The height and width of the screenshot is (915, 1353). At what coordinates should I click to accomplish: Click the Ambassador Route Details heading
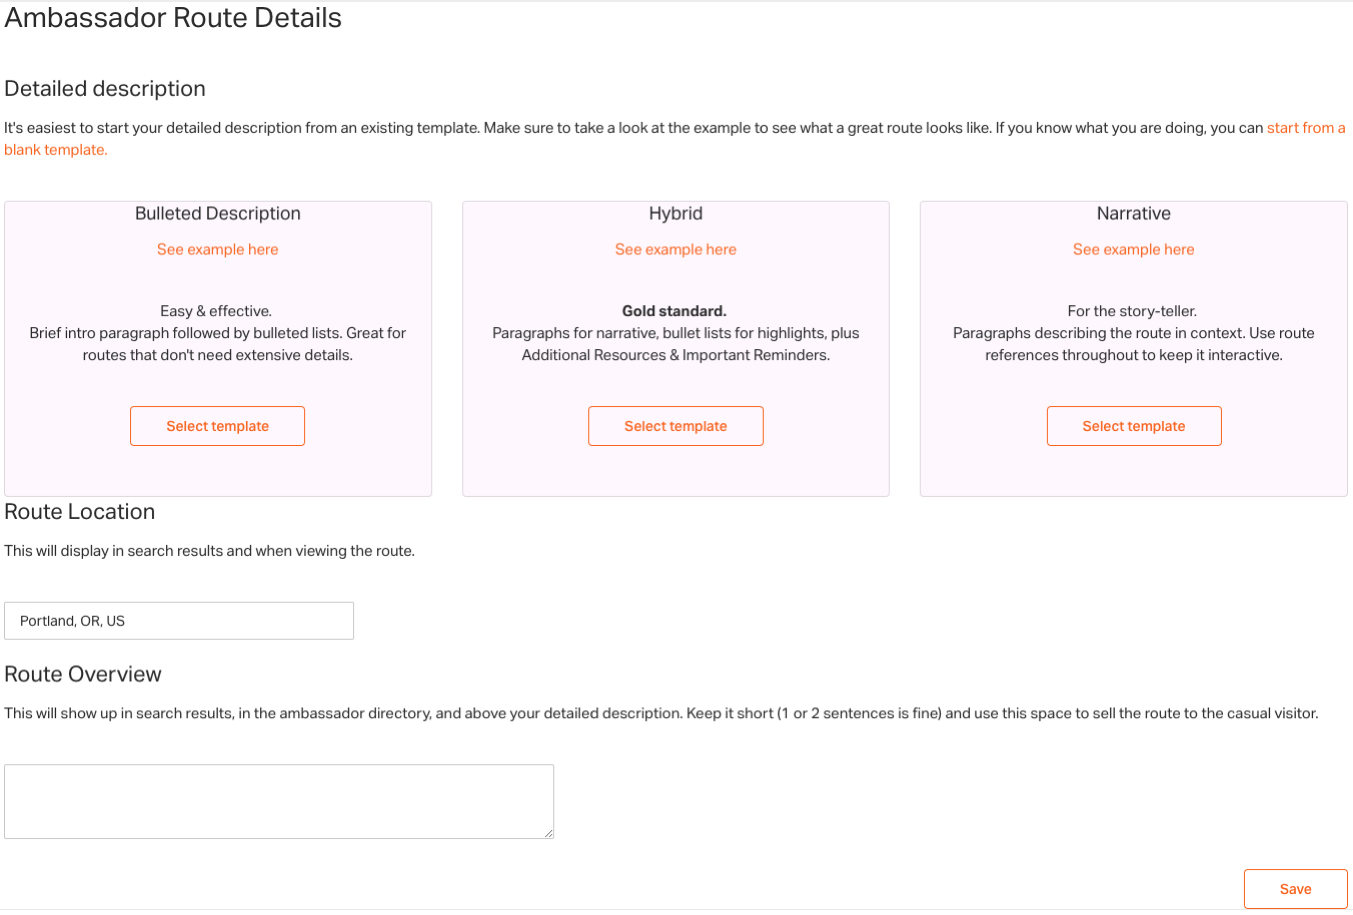coord(173,18)
